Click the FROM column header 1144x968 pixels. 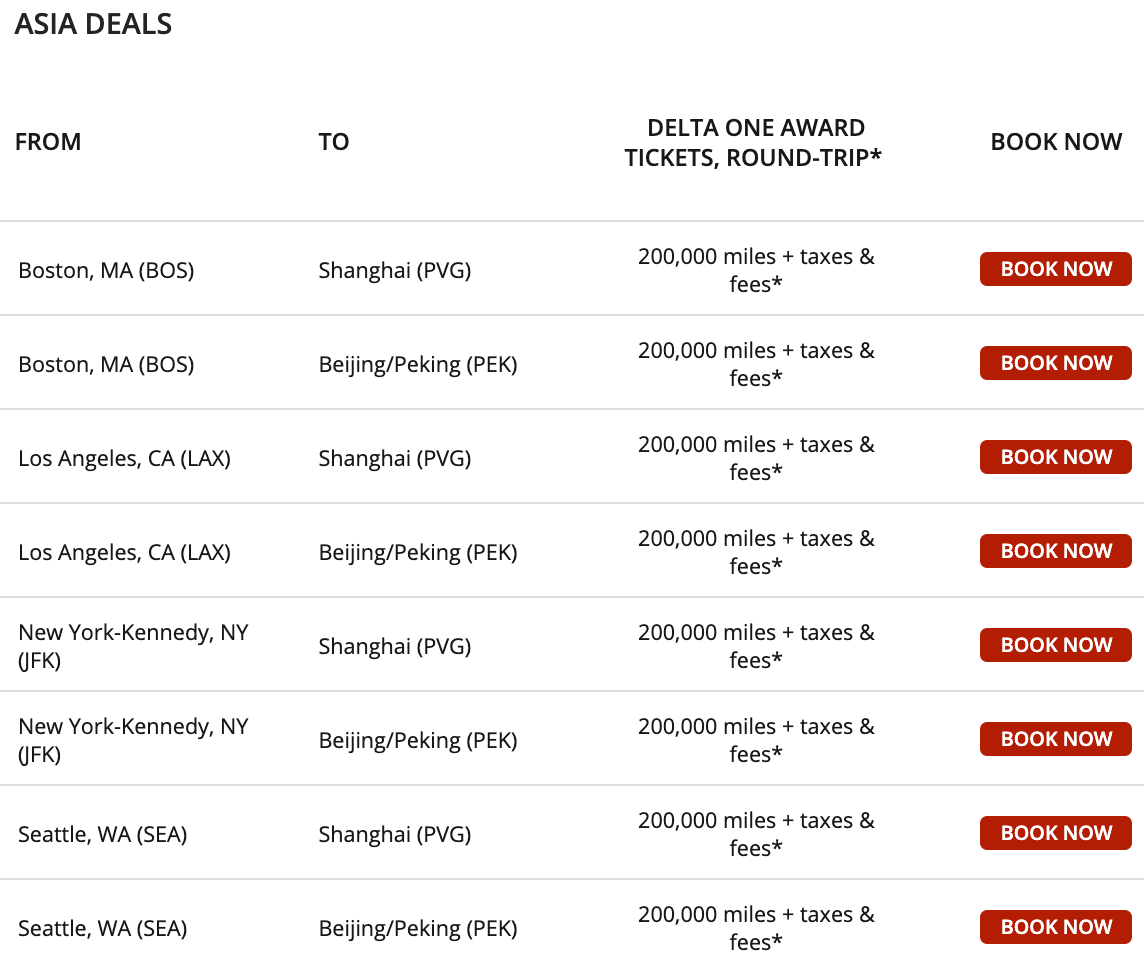[48, 142]
